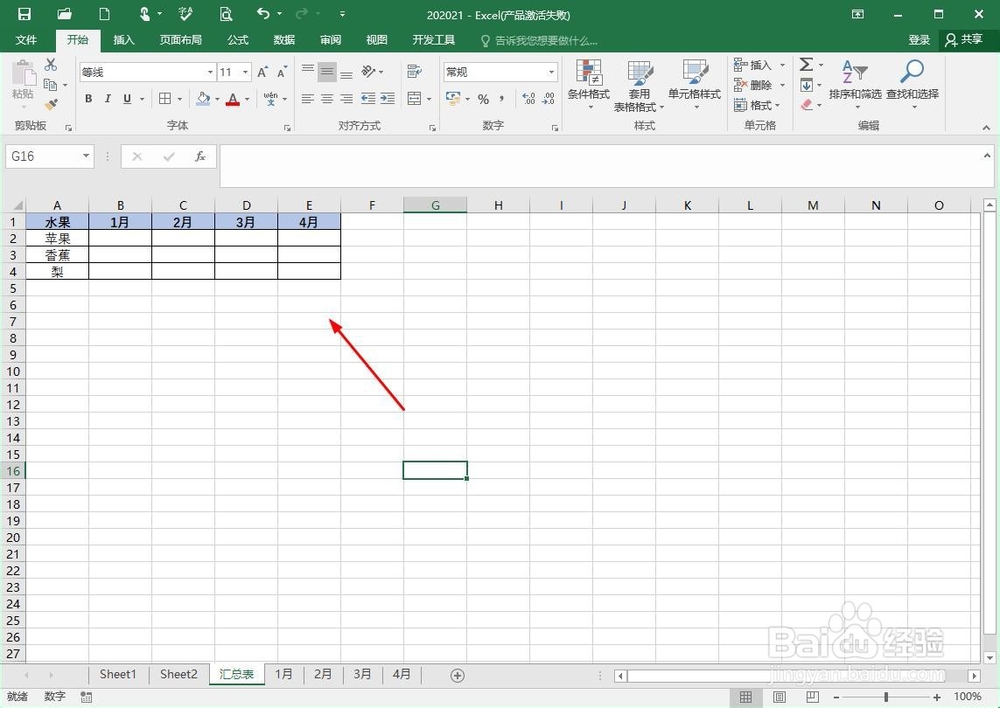Toggle Wrap Text button
Image resolution: width=1000 pixels, height=708 pixels.
click(x=415, y=71)
